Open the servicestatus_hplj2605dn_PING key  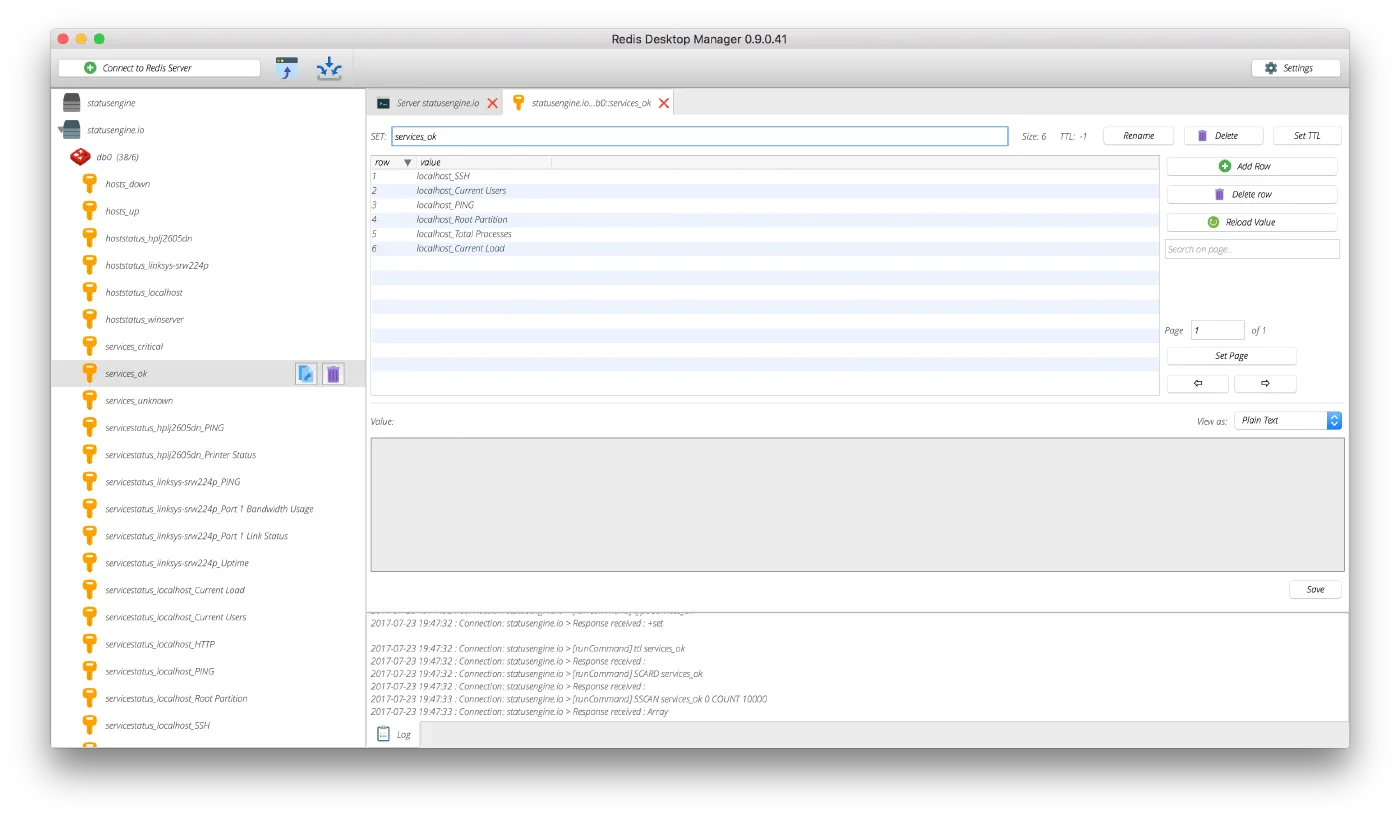(165, 427)
